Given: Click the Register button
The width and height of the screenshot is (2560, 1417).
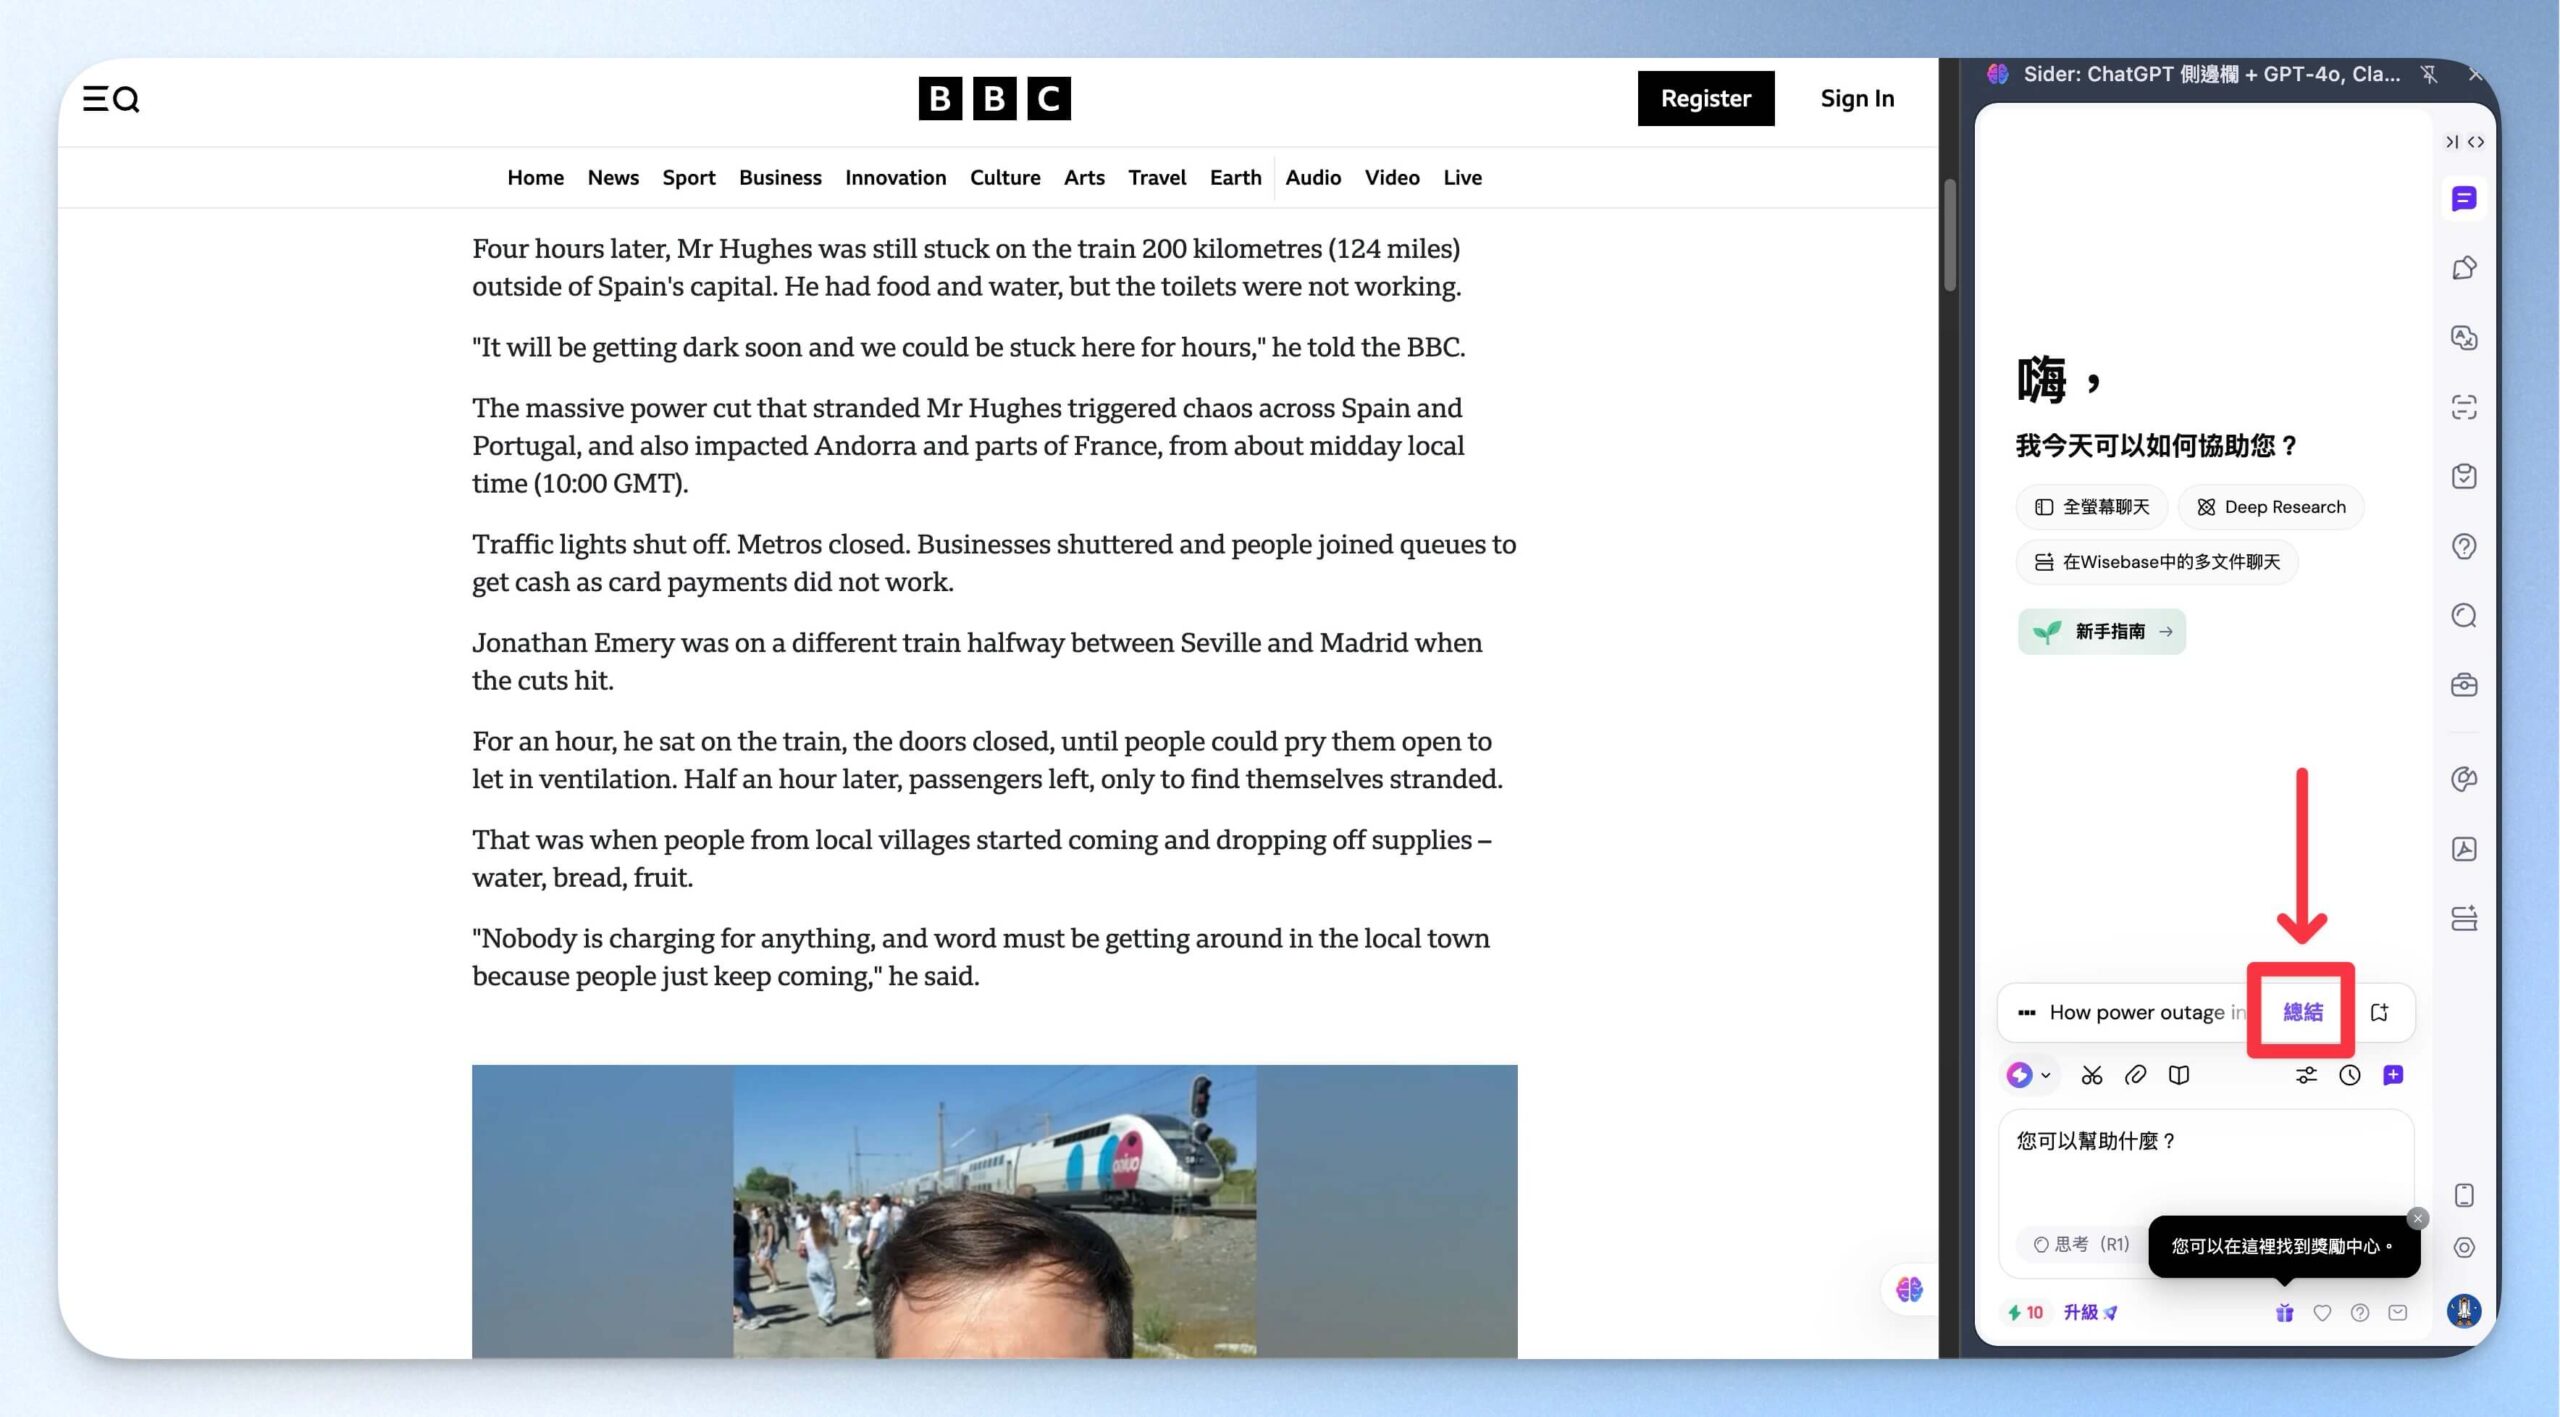Looking at the screenshot, I should (x=1705, y=98).
